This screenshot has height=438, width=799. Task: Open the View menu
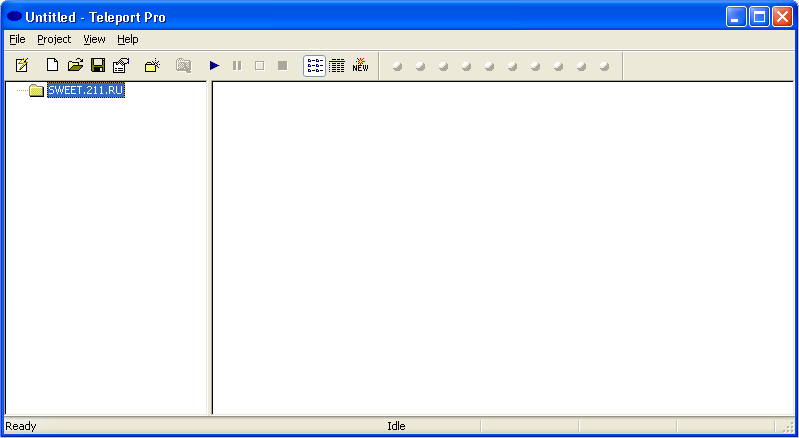coord(94,39)
